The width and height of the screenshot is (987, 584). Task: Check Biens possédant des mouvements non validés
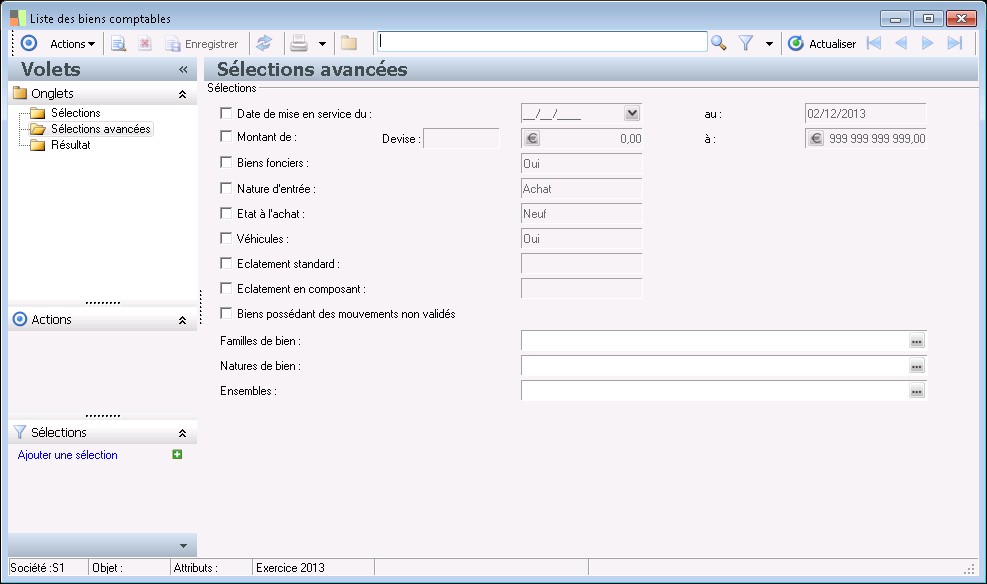click(226, 313)
